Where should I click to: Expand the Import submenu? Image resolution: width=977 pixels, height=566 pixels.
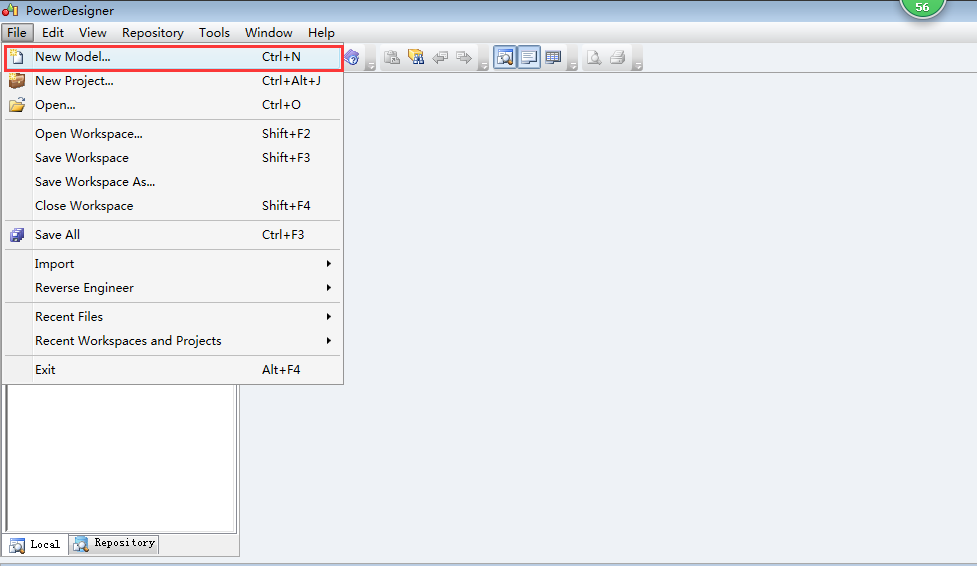(174, 264)
